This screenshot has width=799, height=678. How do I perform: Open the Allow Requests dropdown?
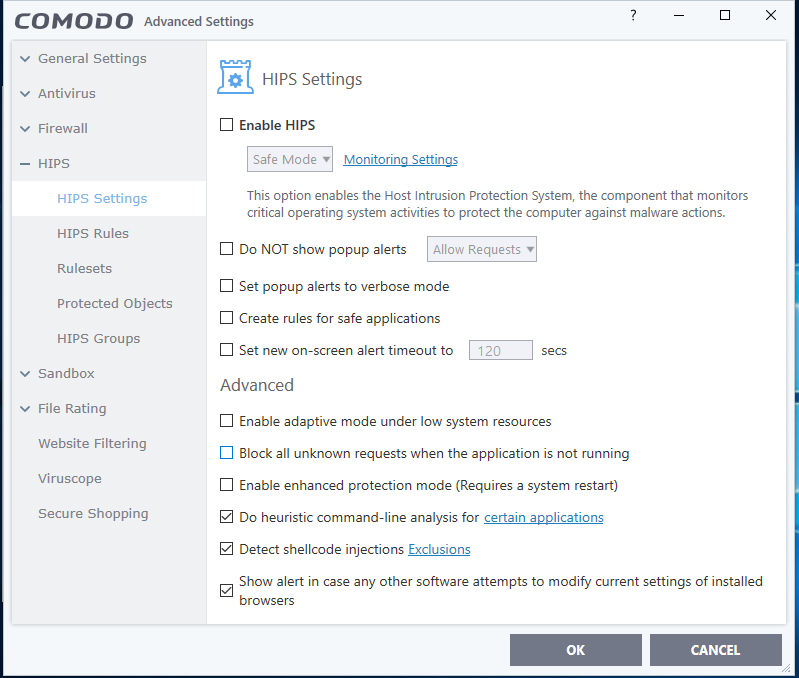coord(482,249)
